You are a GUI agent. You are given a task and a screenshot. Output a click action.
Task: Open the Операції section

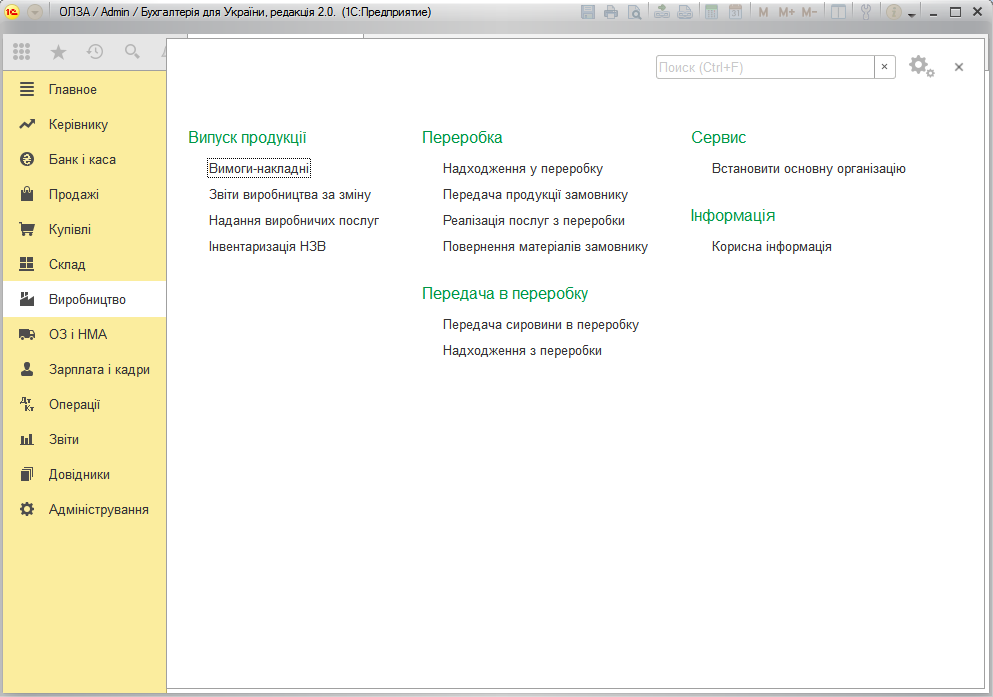click(x=85, y=405)
